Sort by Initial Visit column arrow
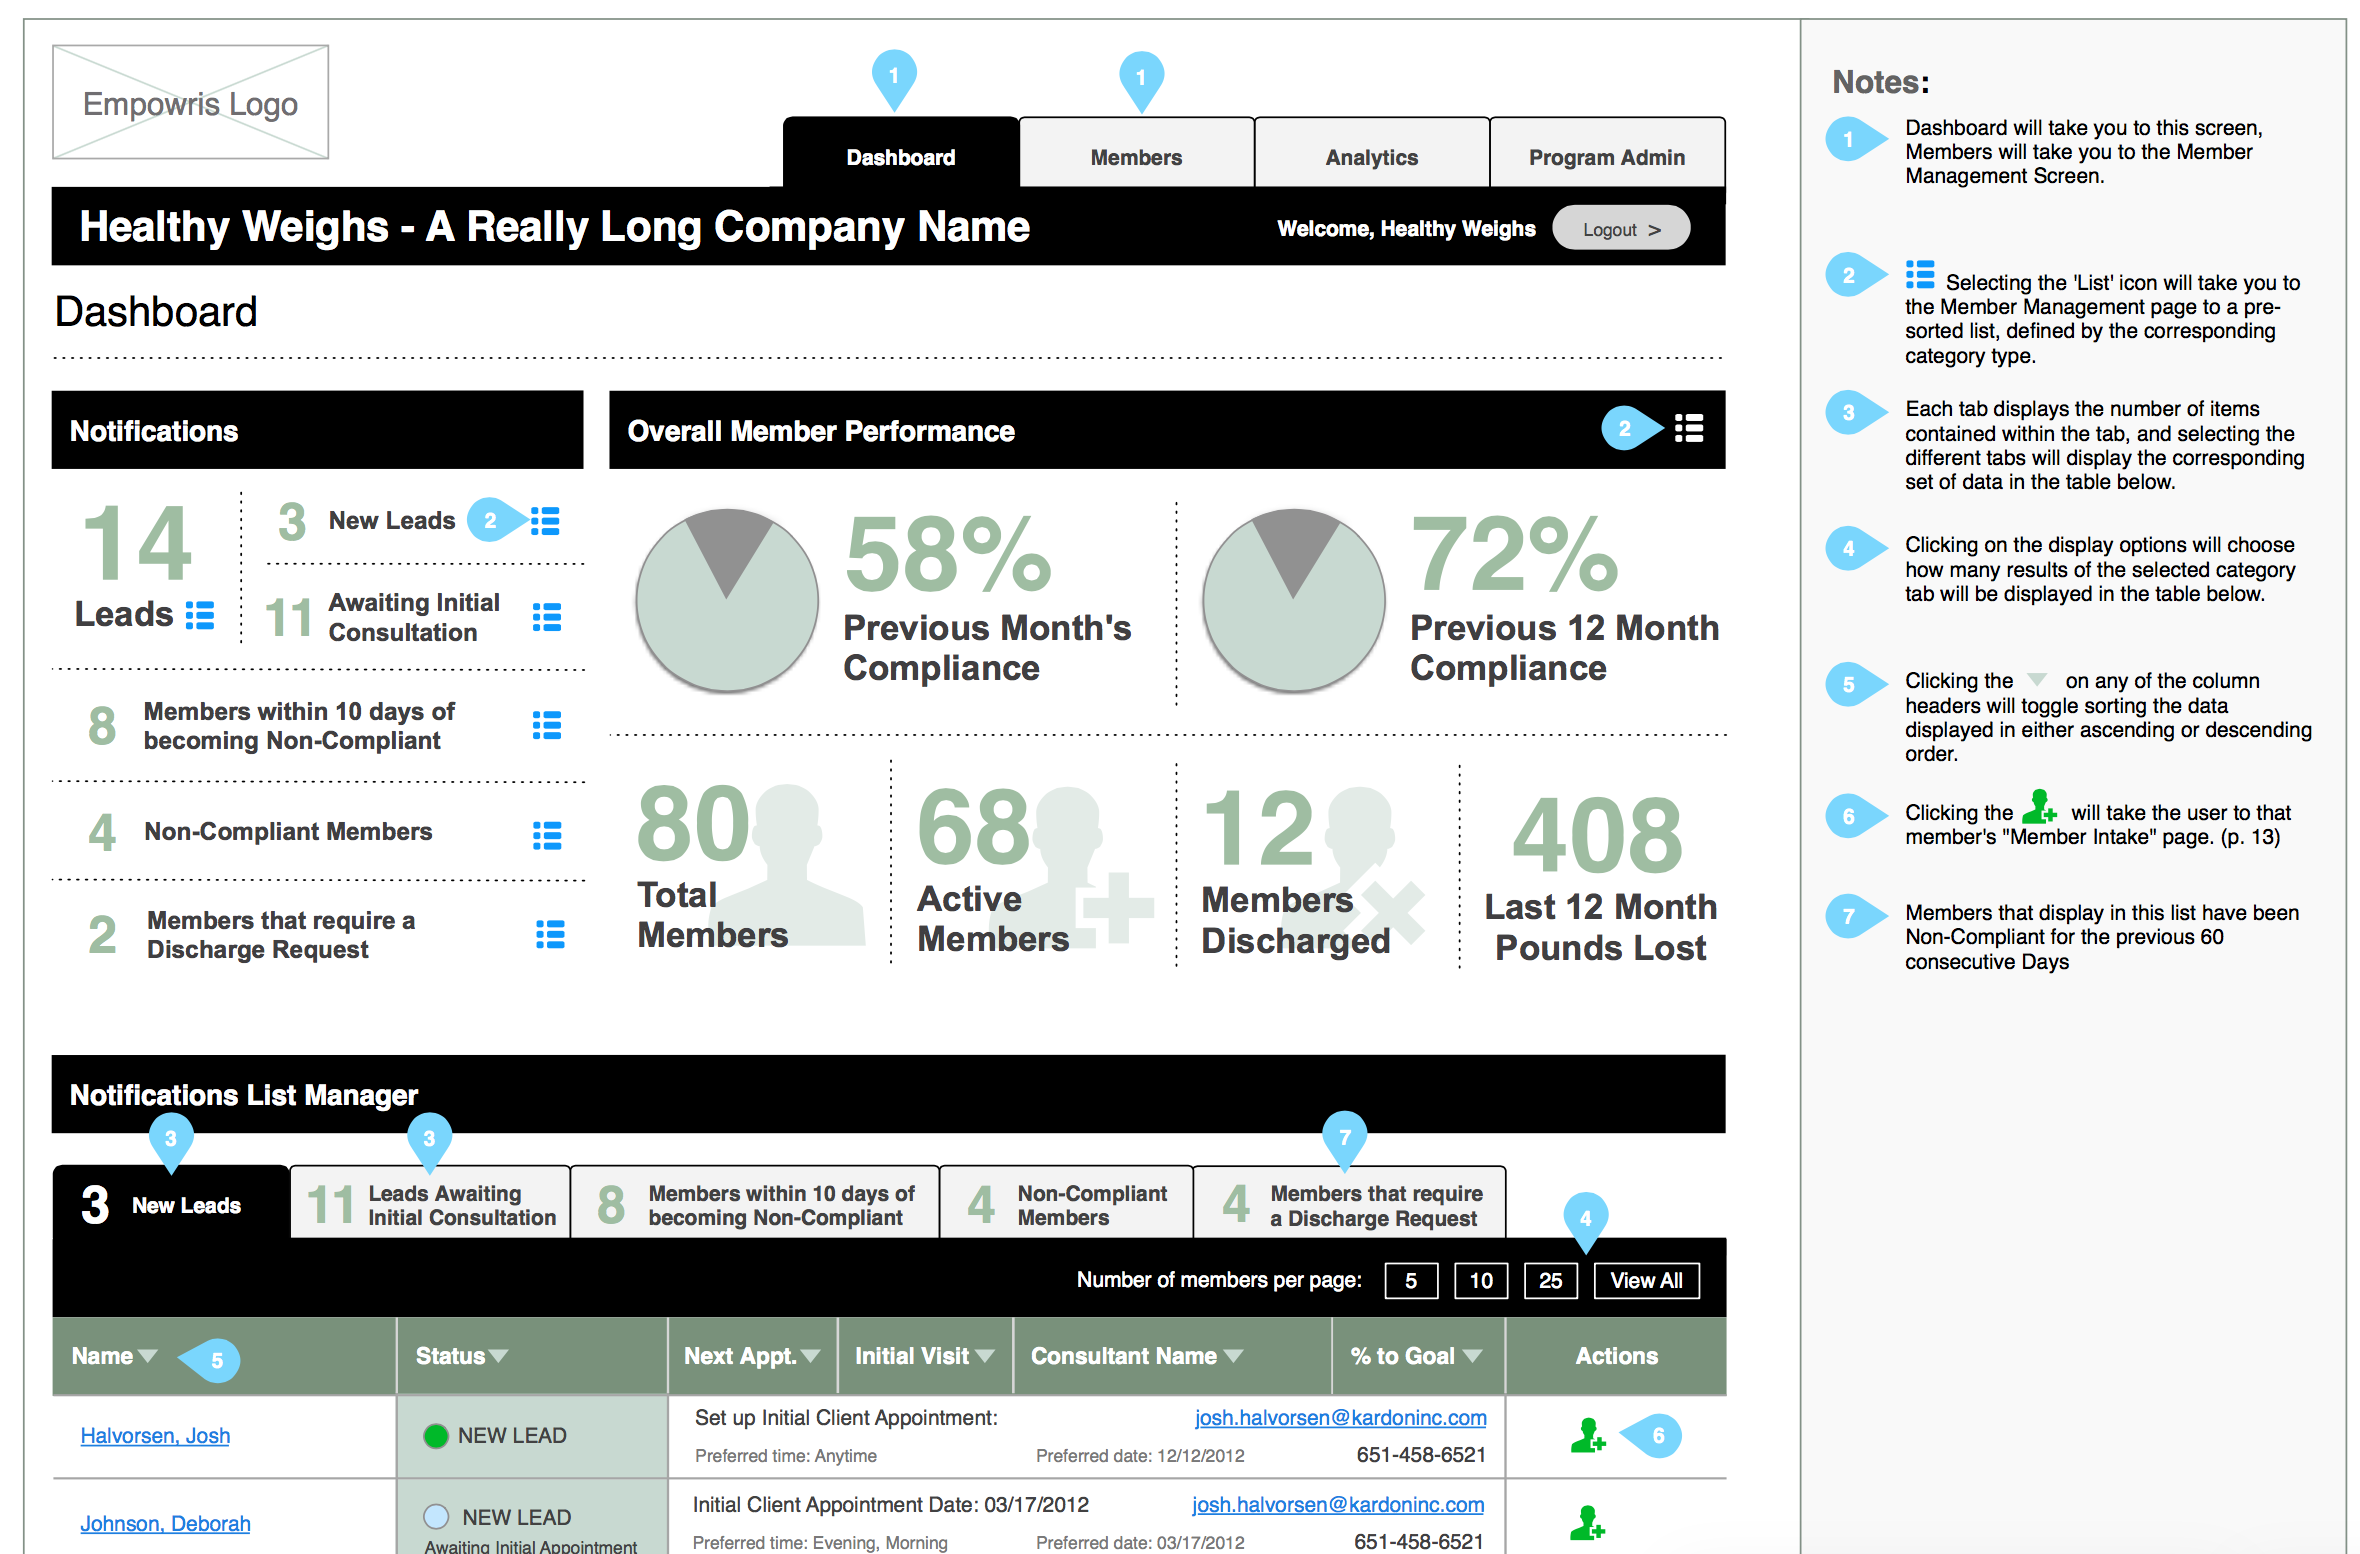 click(985, 1356)
